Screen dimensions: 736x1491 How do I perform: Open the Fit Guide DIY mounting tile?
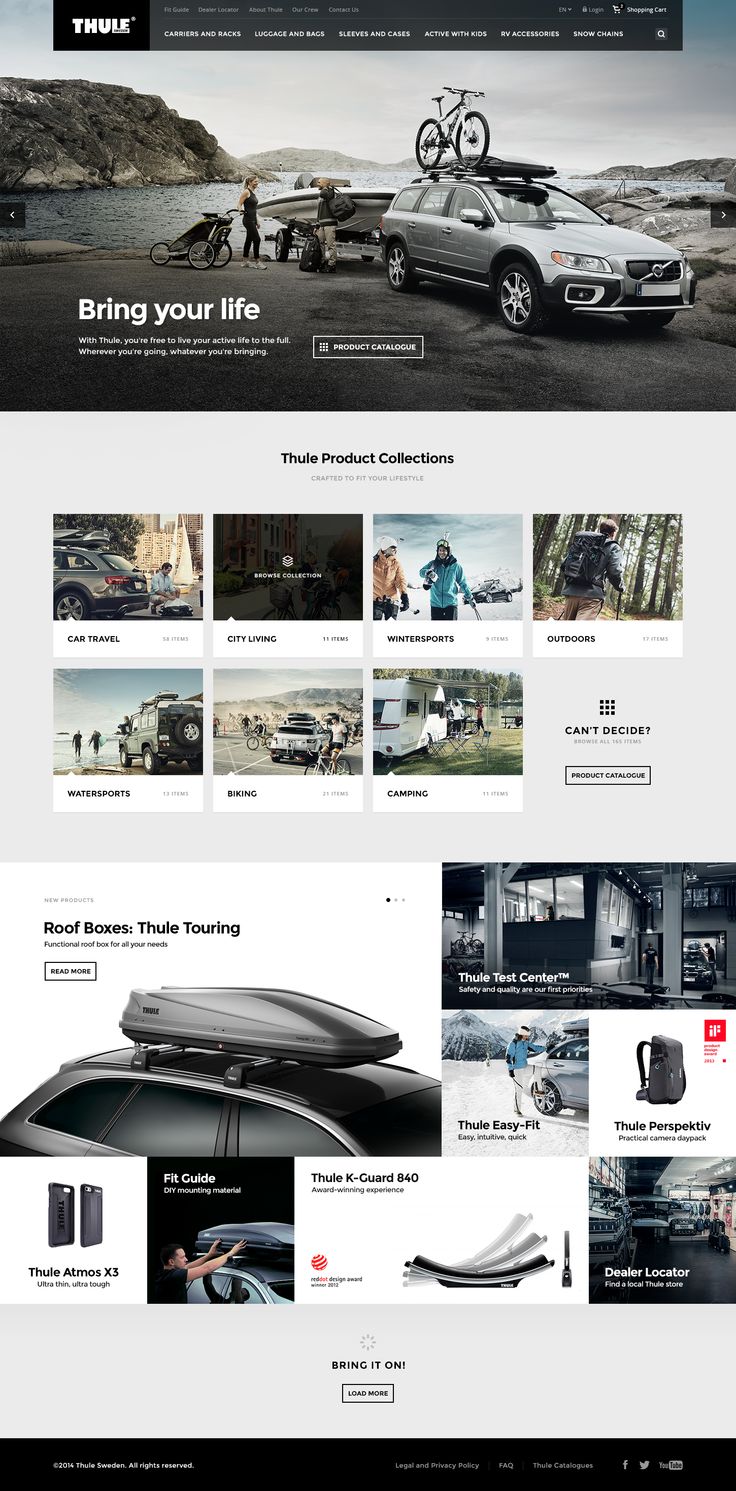pyautogui.click(x=221, y=1230)
